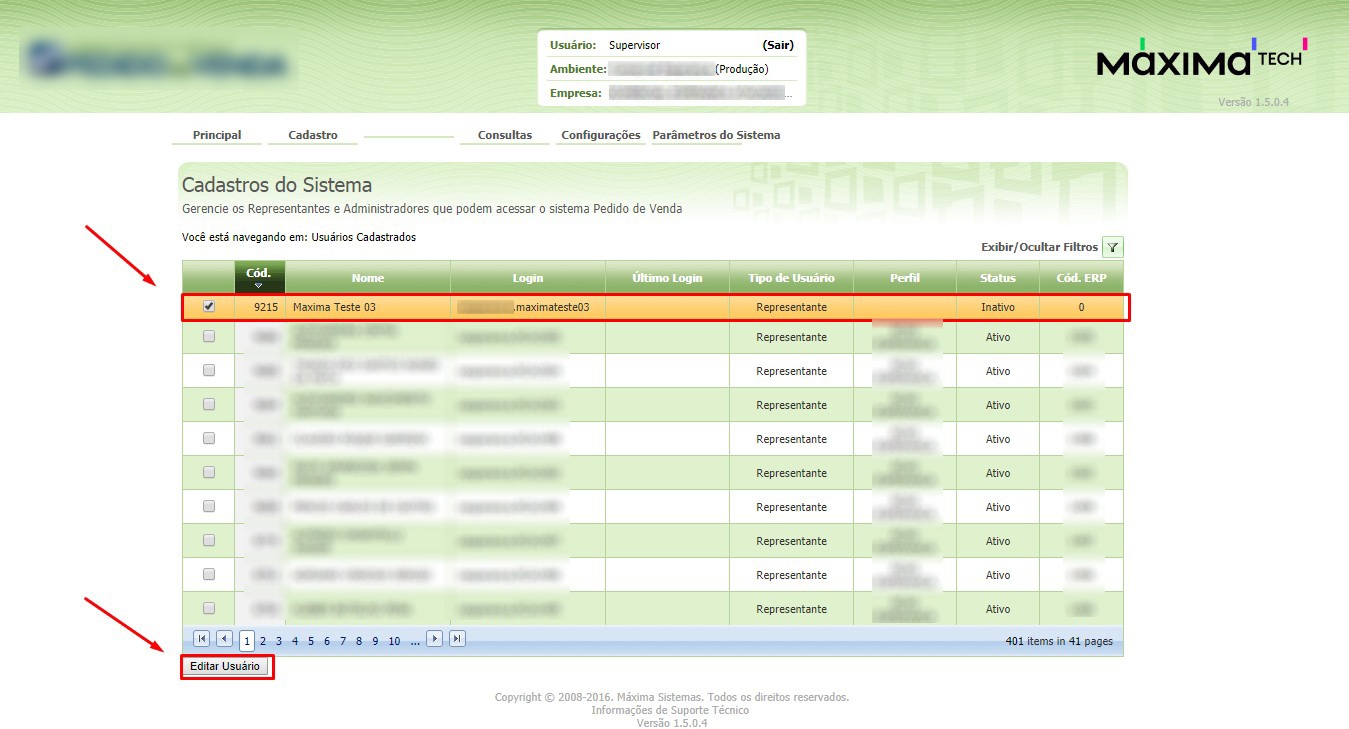Uncheck the Maxima Teste 03 row checkbox
This screenshot has height=729, width=1349.
pyautogui.click(x=209, y=307)
